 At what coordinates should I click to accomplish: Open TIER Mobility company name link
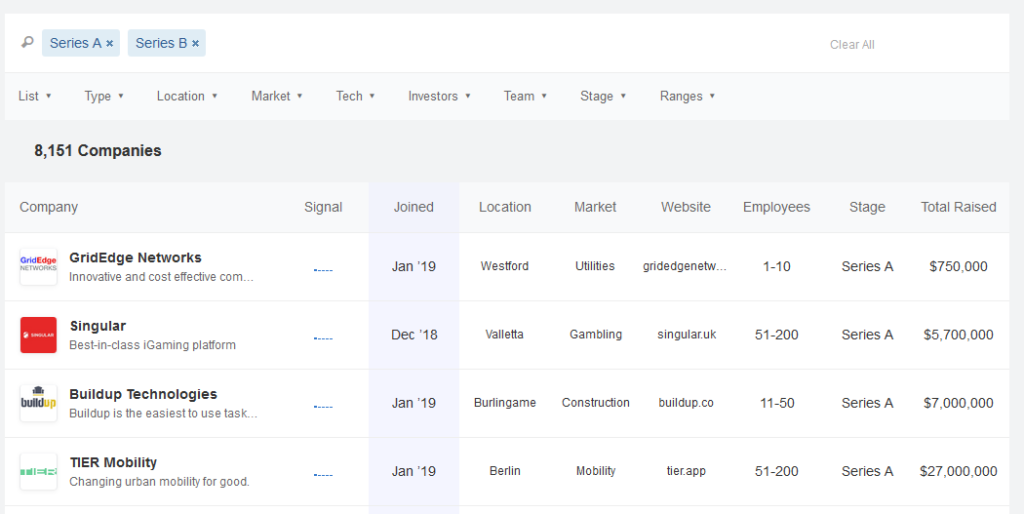(113, 462)
